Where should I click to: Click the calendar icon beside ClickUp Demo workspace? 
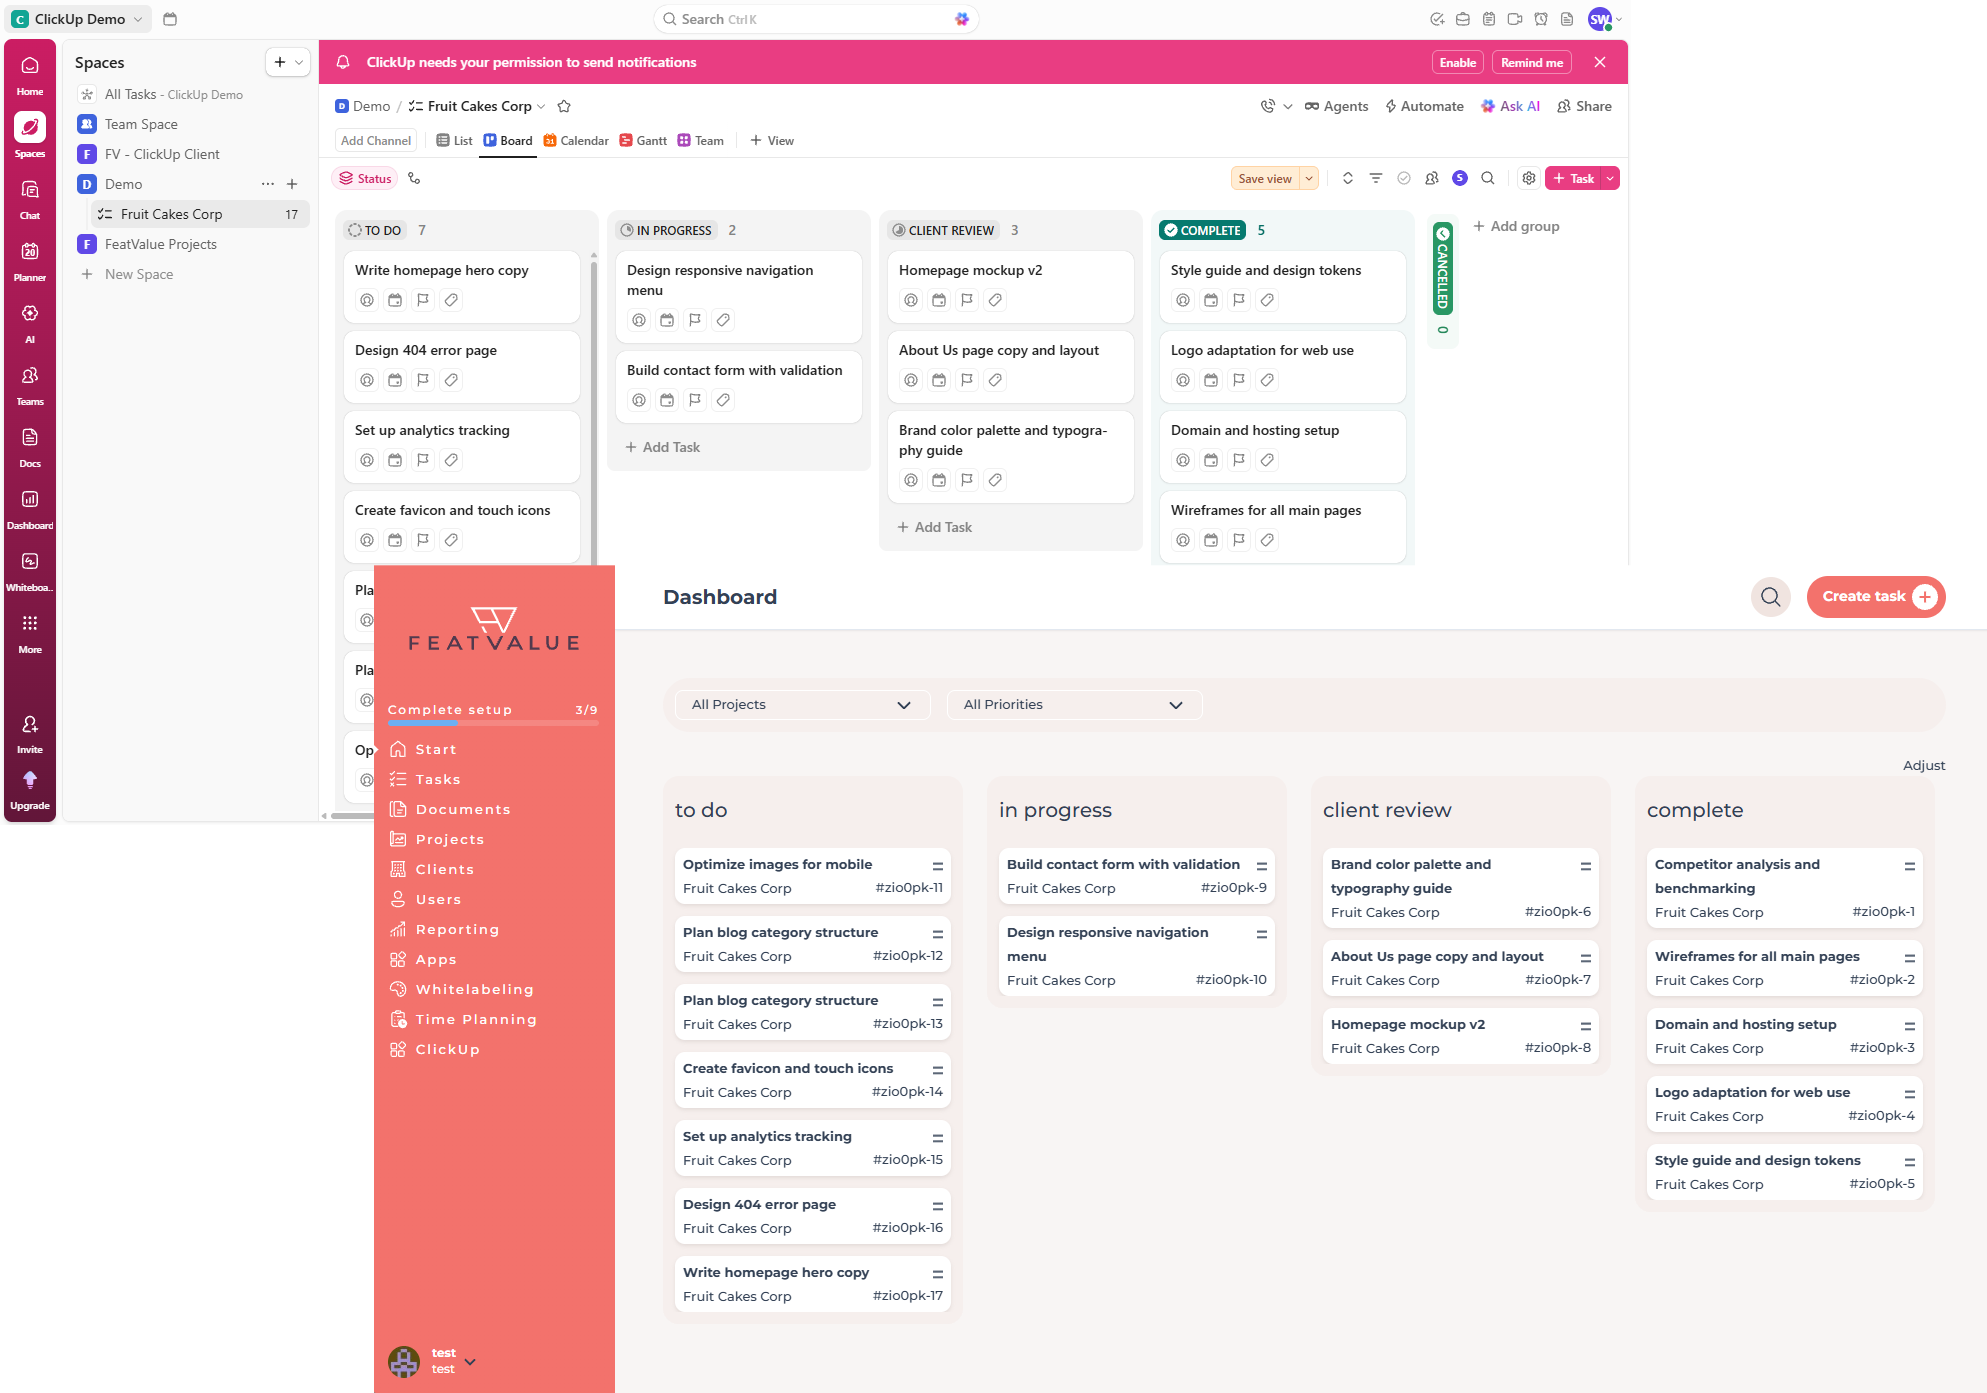170,19
